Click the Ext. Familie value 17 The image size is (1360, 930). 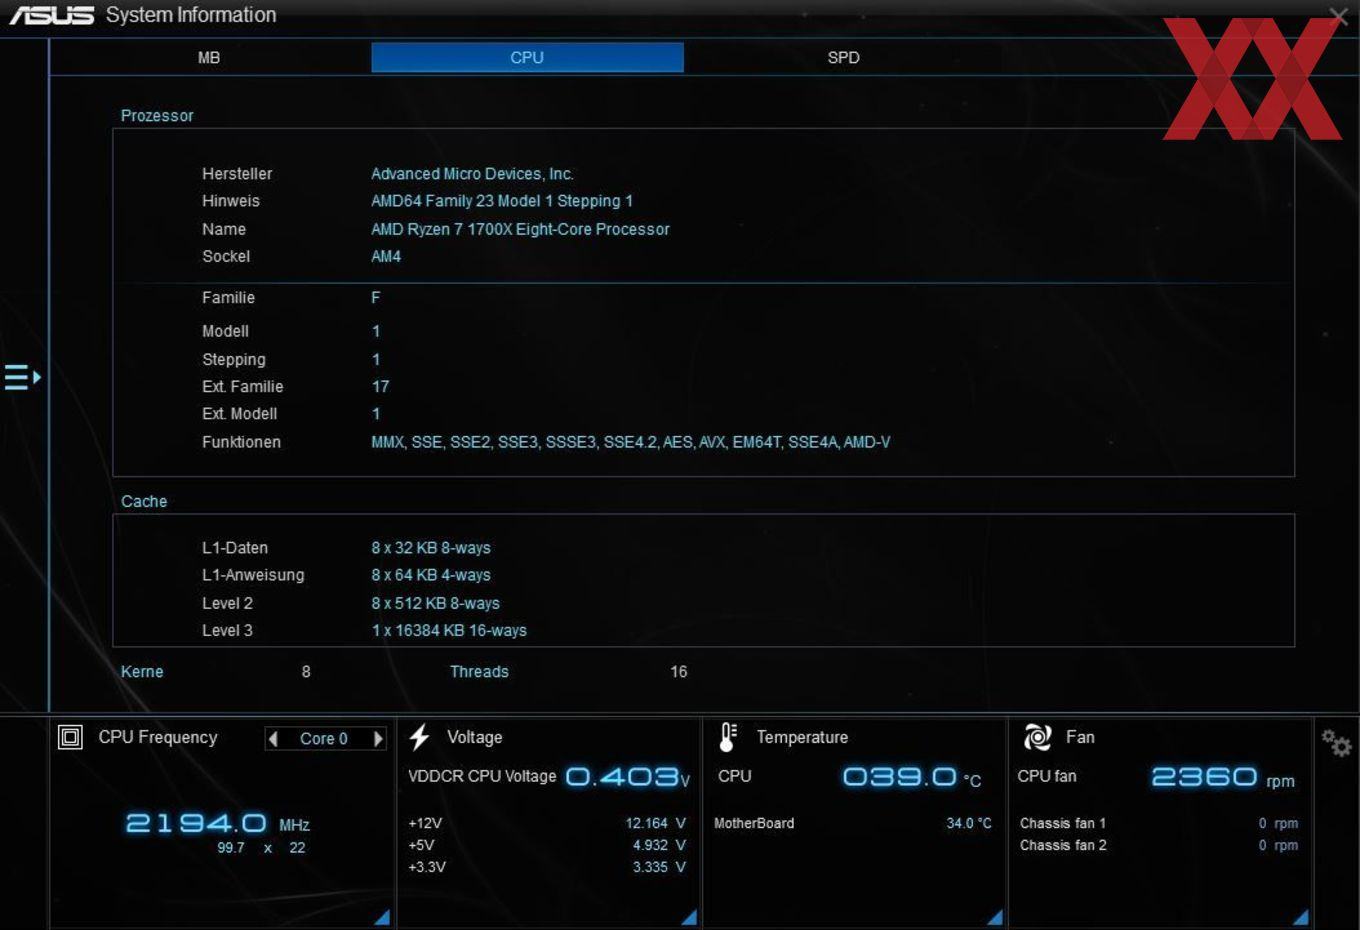[381, 387]
